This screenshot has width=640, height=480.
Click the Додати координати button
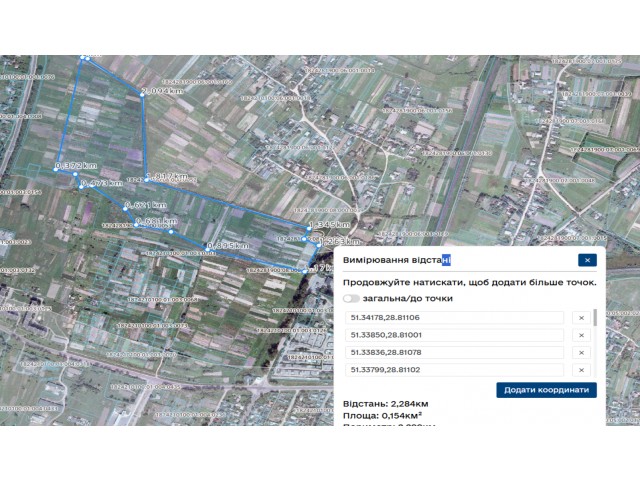pos(546,390)
